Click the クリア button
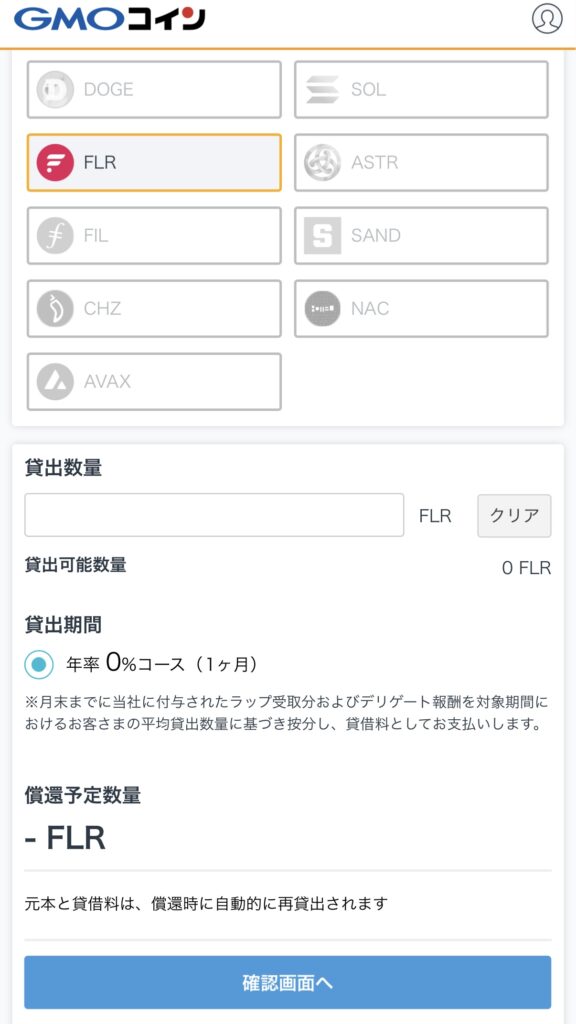The height and width of the screenshot is (1024, 576). pos(514,515)
